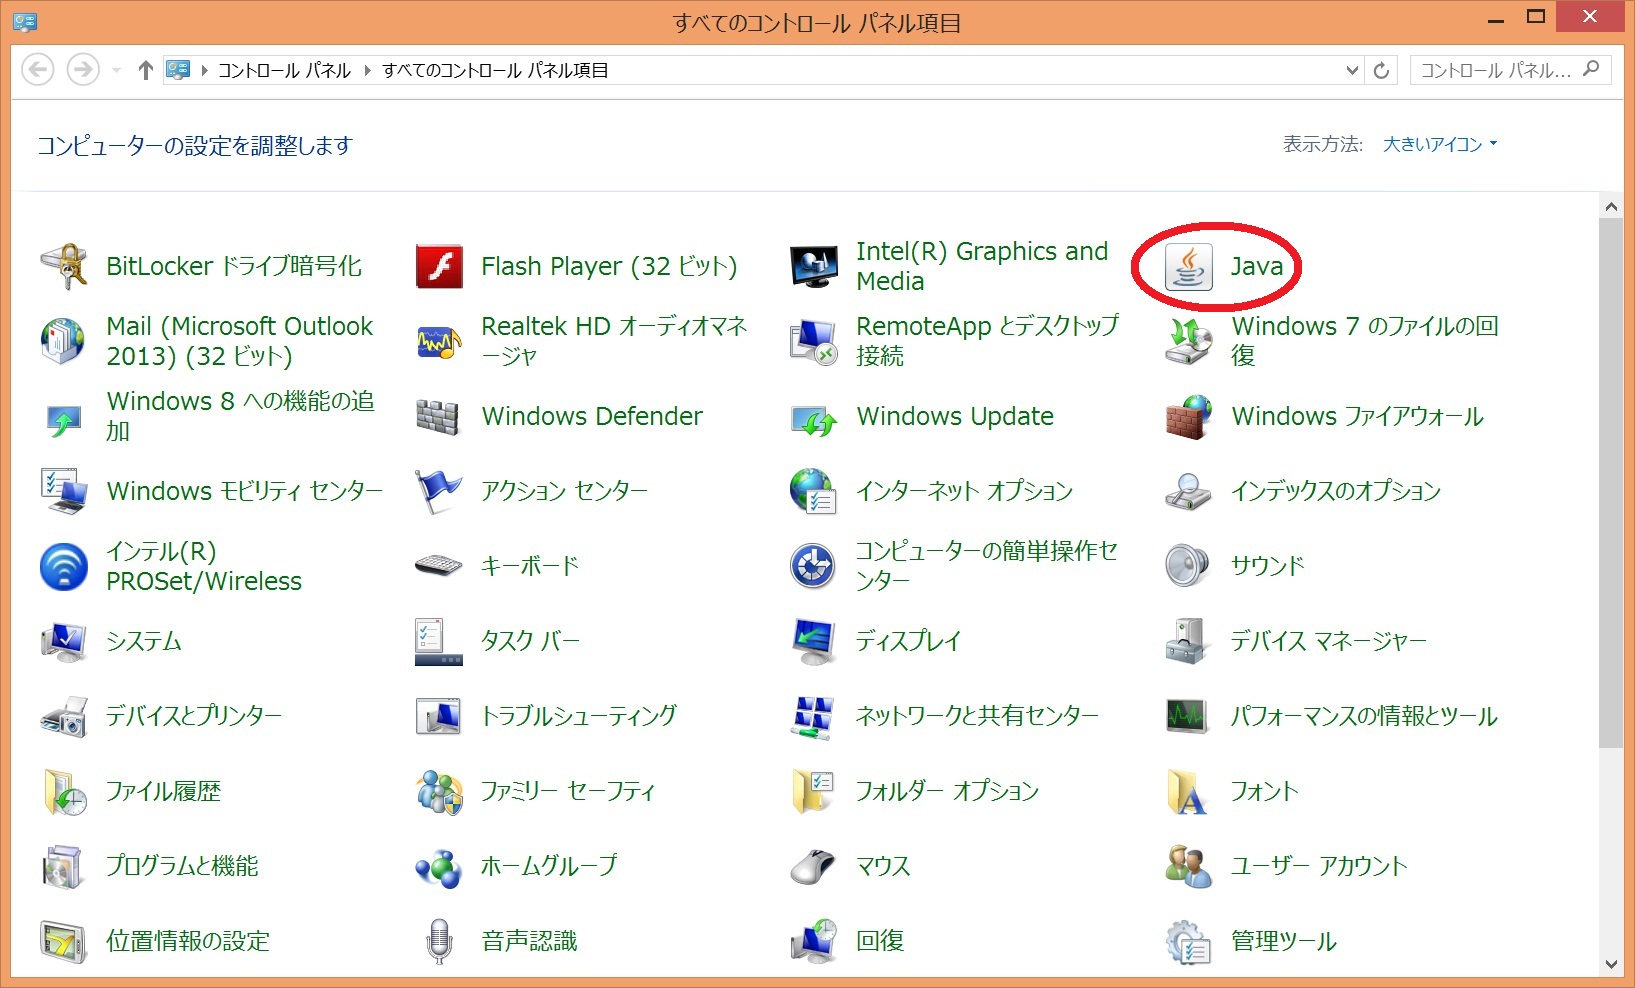Refresh the Control Panel view
Image resolution: width=1635 pixels, height=988 pixels.
pos(1381,70)
